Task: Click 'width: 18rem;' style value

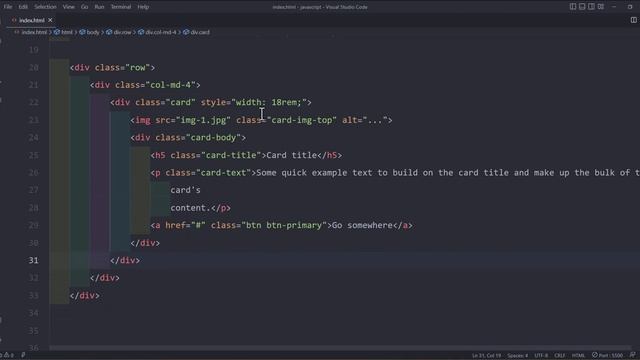Action: 269,102
